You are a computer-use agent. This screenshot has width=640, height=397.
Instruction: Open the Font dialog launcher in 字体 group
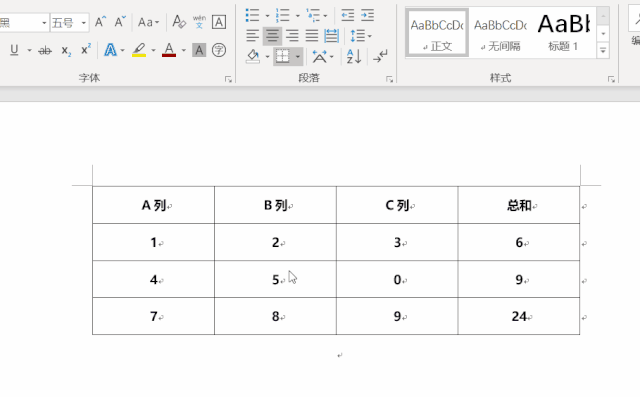[228, 79]
